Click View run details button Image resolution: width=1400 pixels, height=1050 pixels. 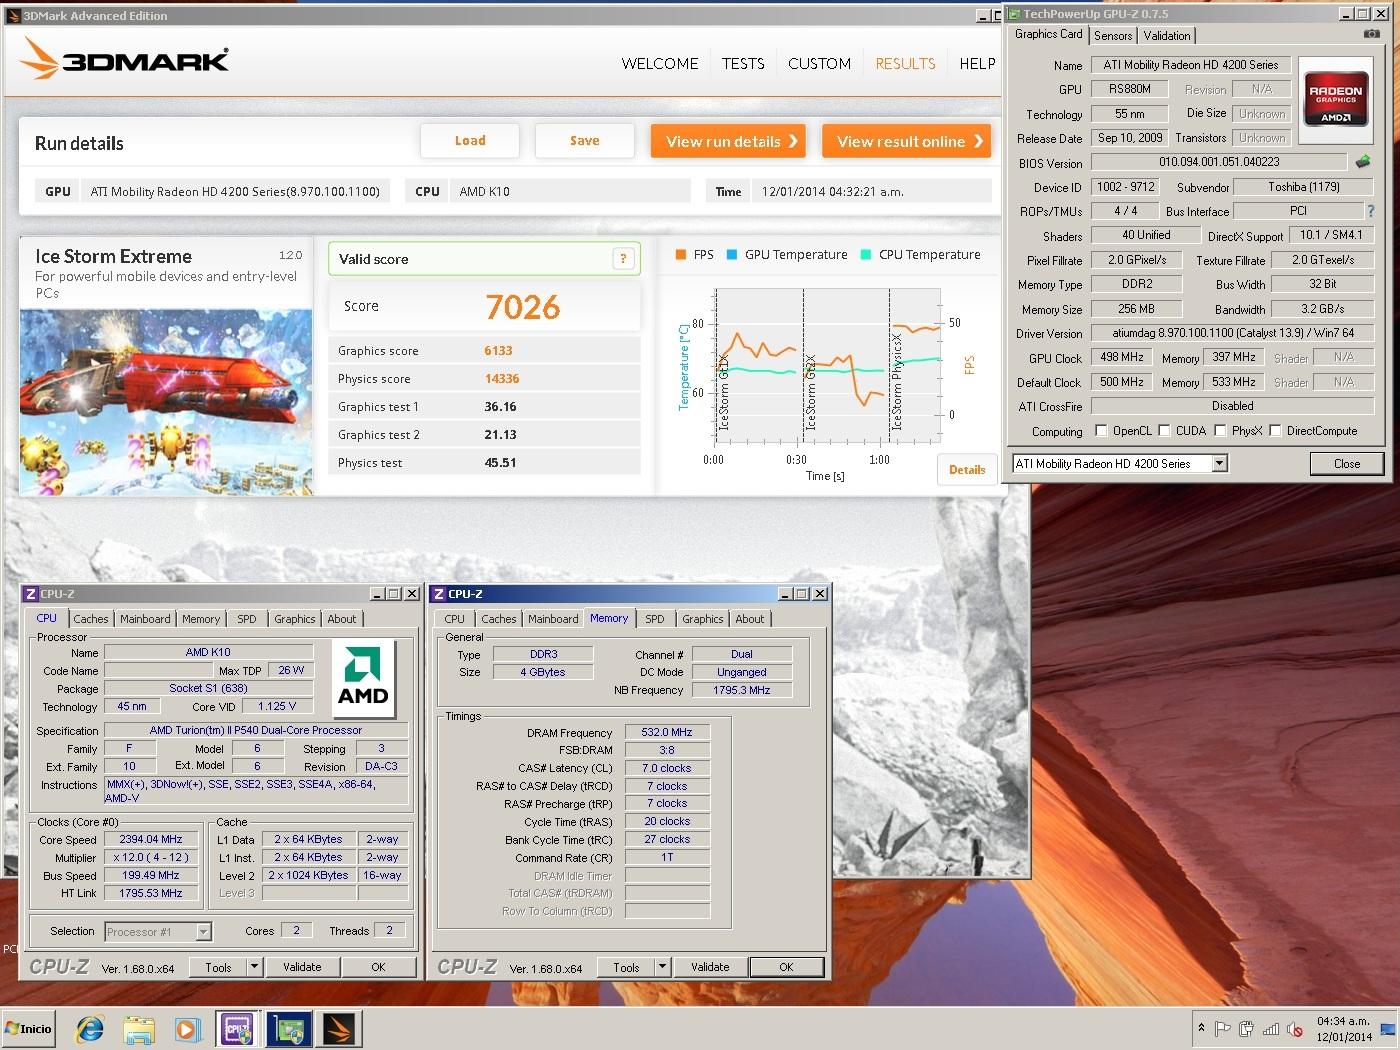coord(729,141)
